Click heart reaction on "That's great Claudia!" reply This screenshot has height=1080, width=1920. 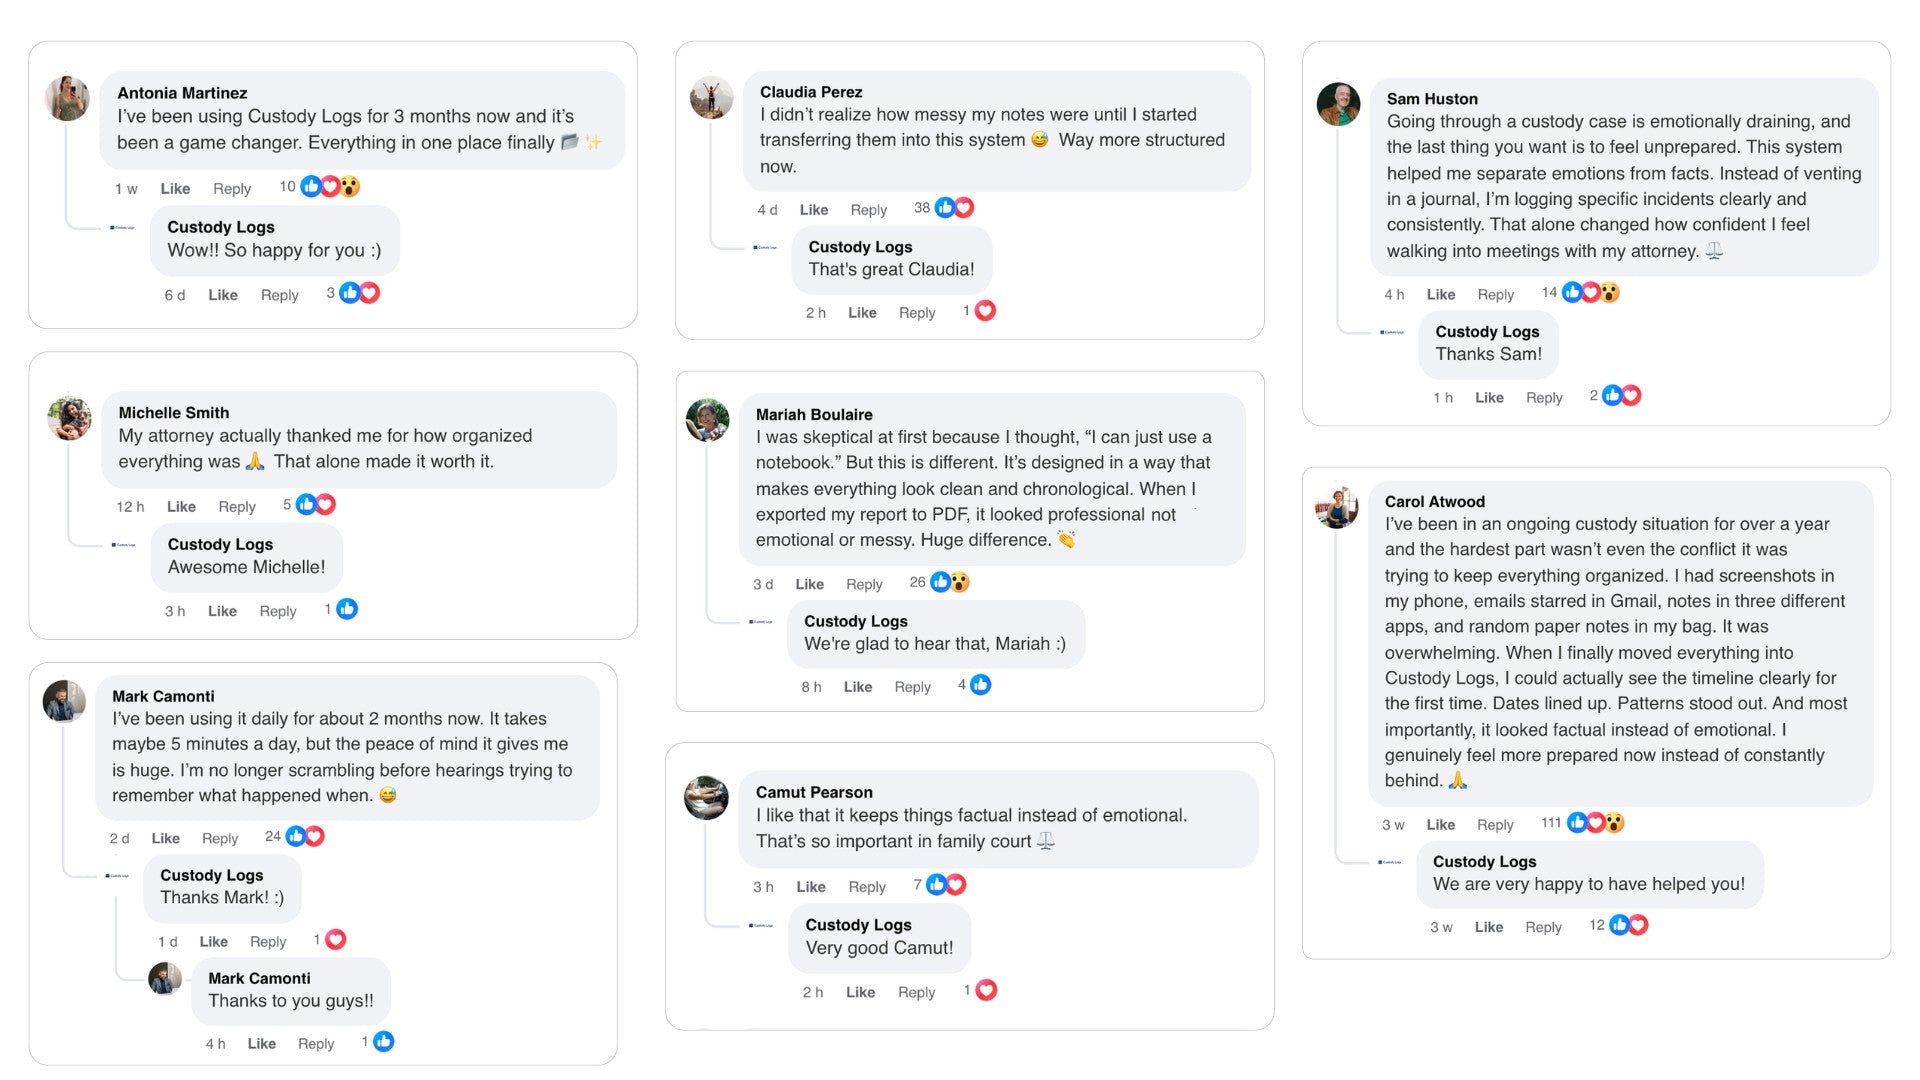(x=985, y=311)
